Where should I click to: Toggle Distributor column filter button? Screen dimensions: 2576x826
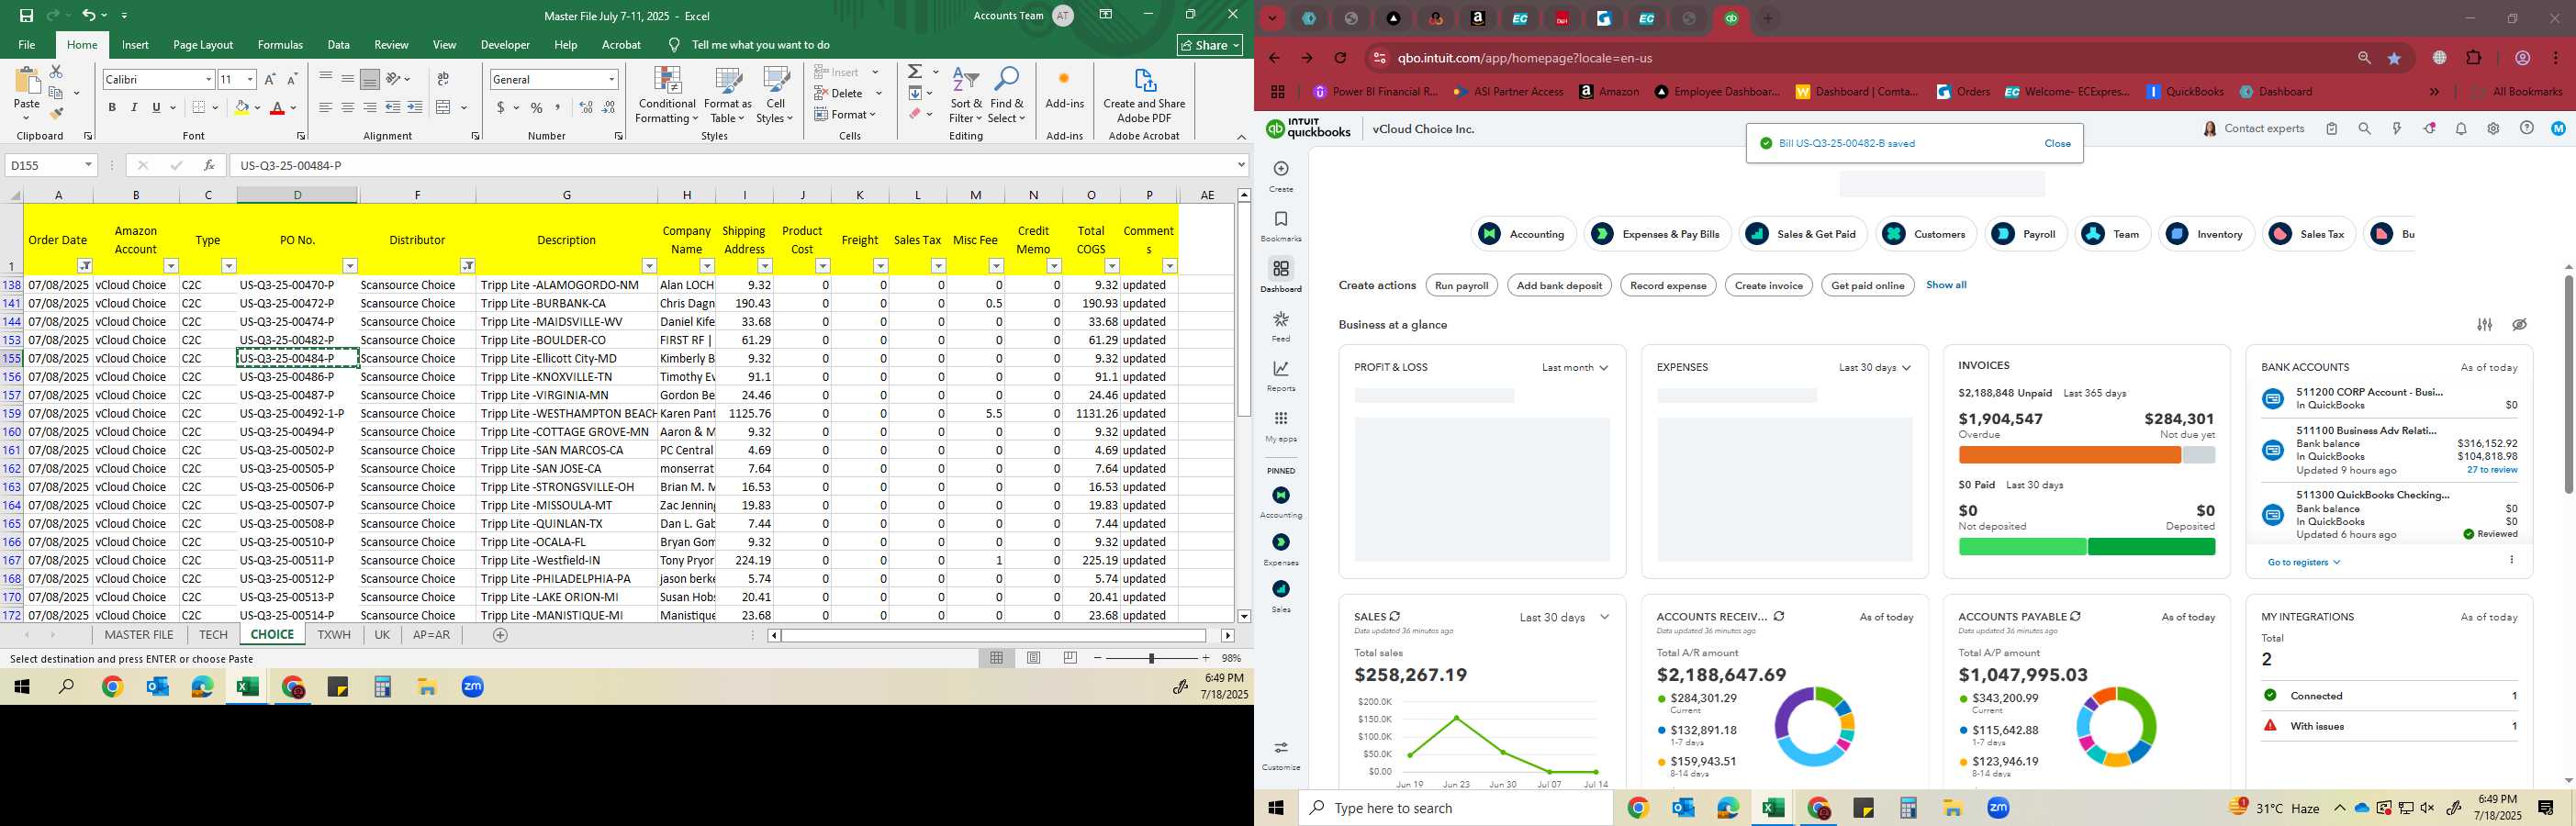click(x=467, y=266)
